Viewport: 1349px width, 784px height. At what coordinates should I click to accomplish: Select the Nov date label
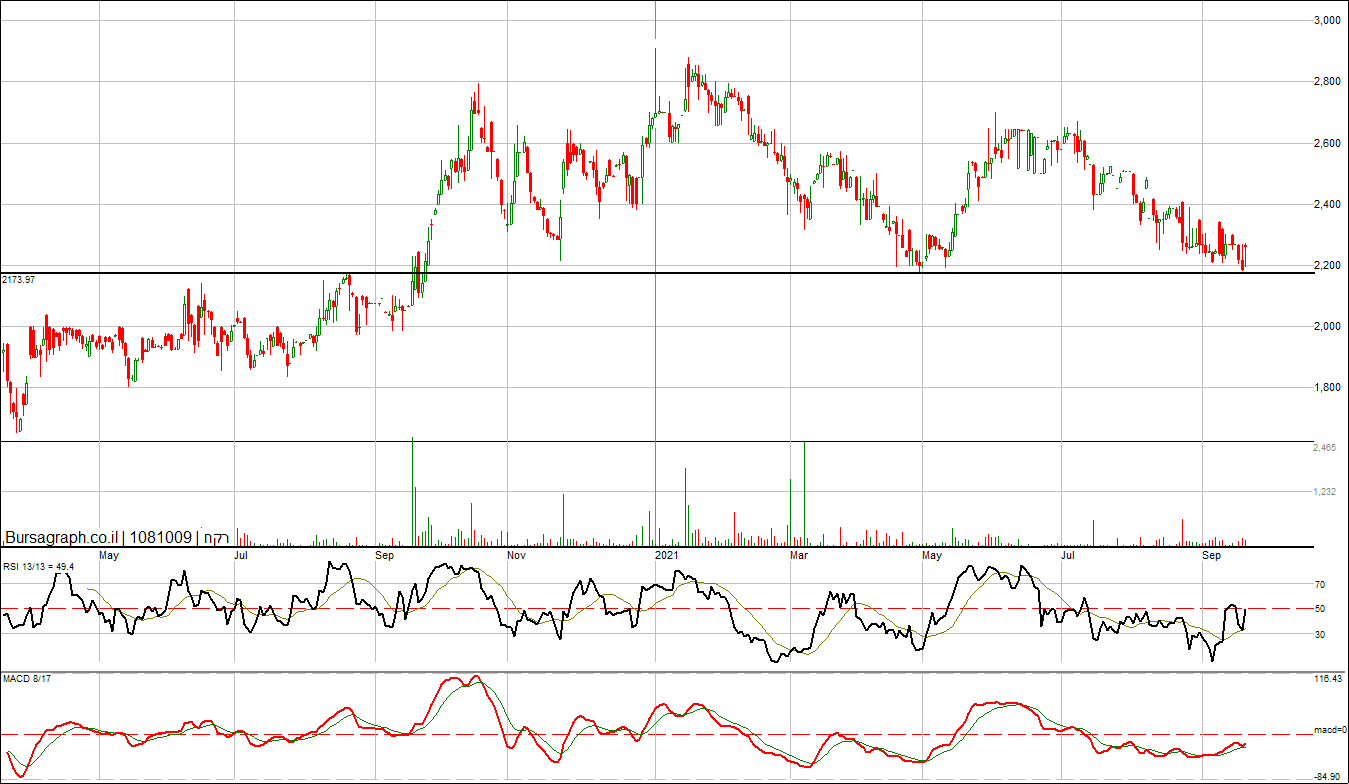point(516,554)
